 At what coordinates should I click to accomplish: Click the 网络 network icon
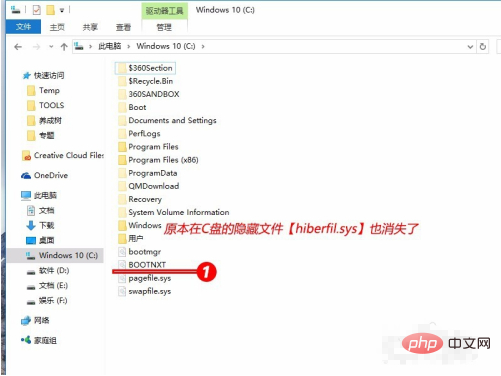[x=26, y=321]
